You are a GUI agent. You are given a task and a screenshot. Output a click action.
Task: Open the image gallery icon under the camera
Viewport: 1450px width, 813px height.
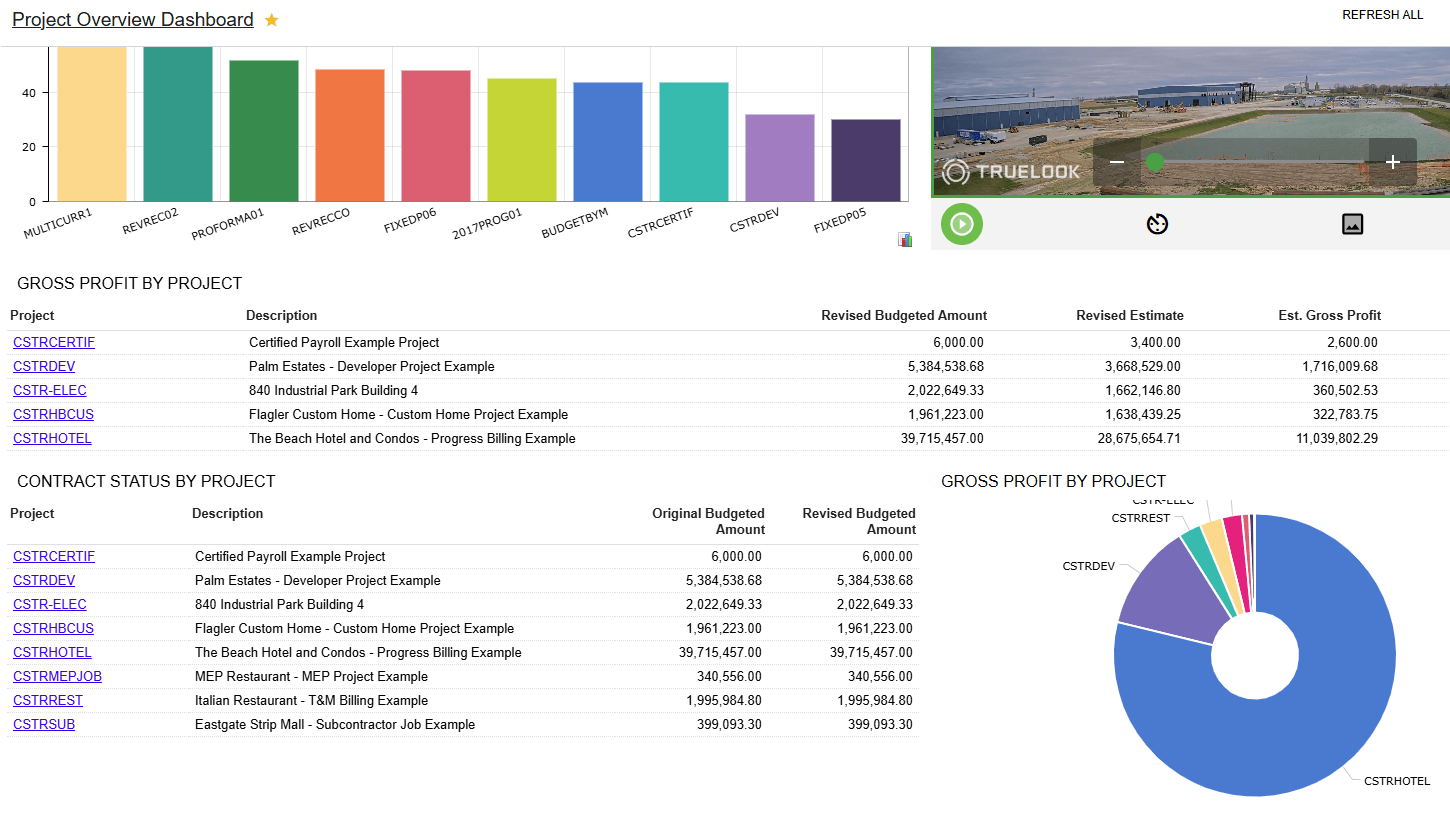click(1352, 224)
